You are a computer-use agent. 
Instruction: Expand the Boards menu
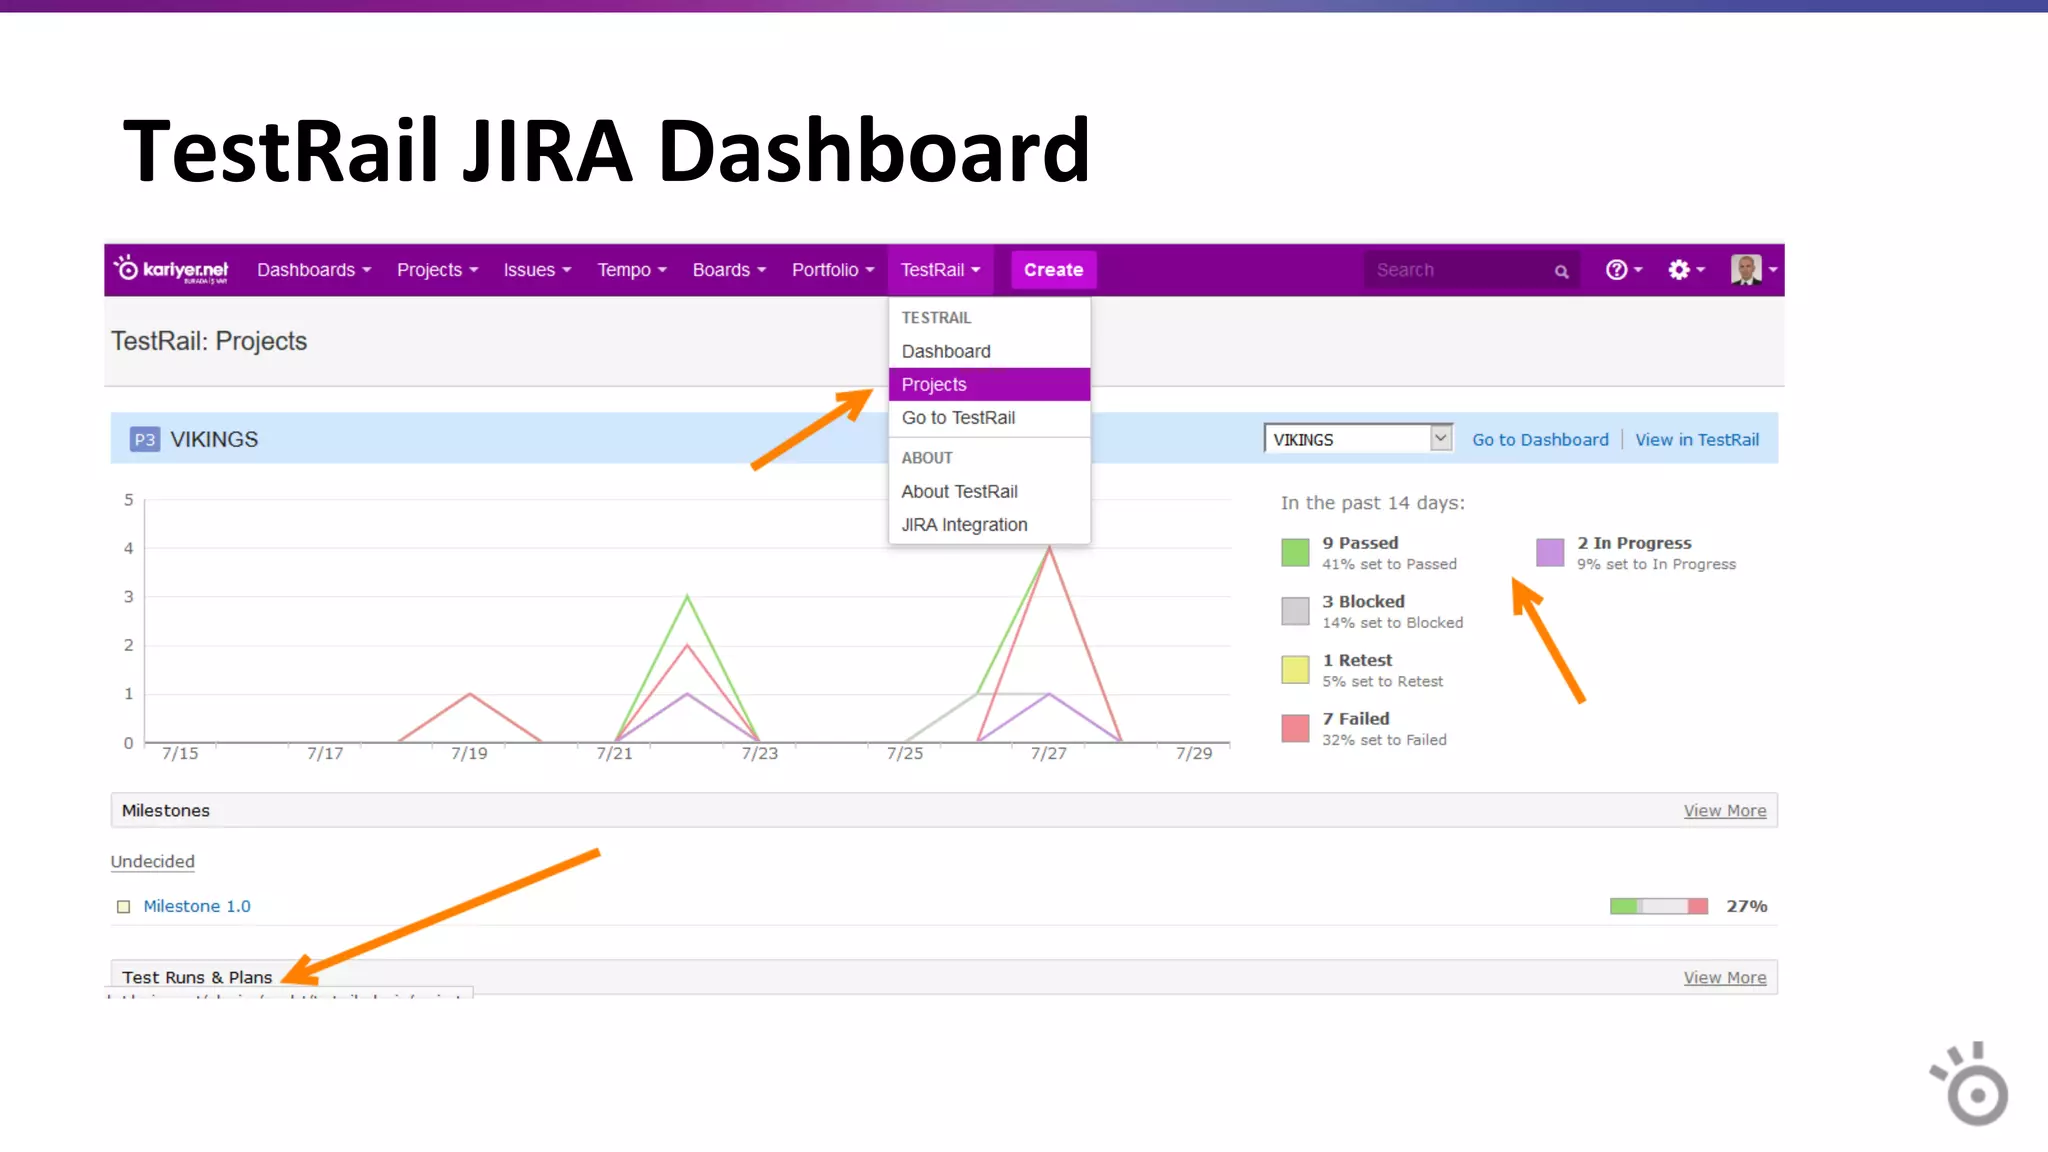(x=729, y=270)
